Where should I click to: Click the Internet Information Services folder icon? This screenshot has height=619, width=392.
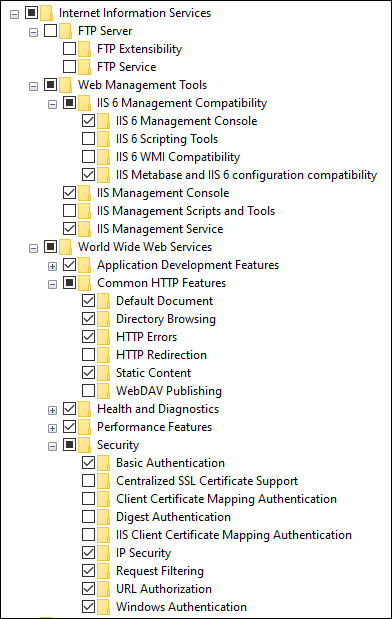tap(47, 13)
